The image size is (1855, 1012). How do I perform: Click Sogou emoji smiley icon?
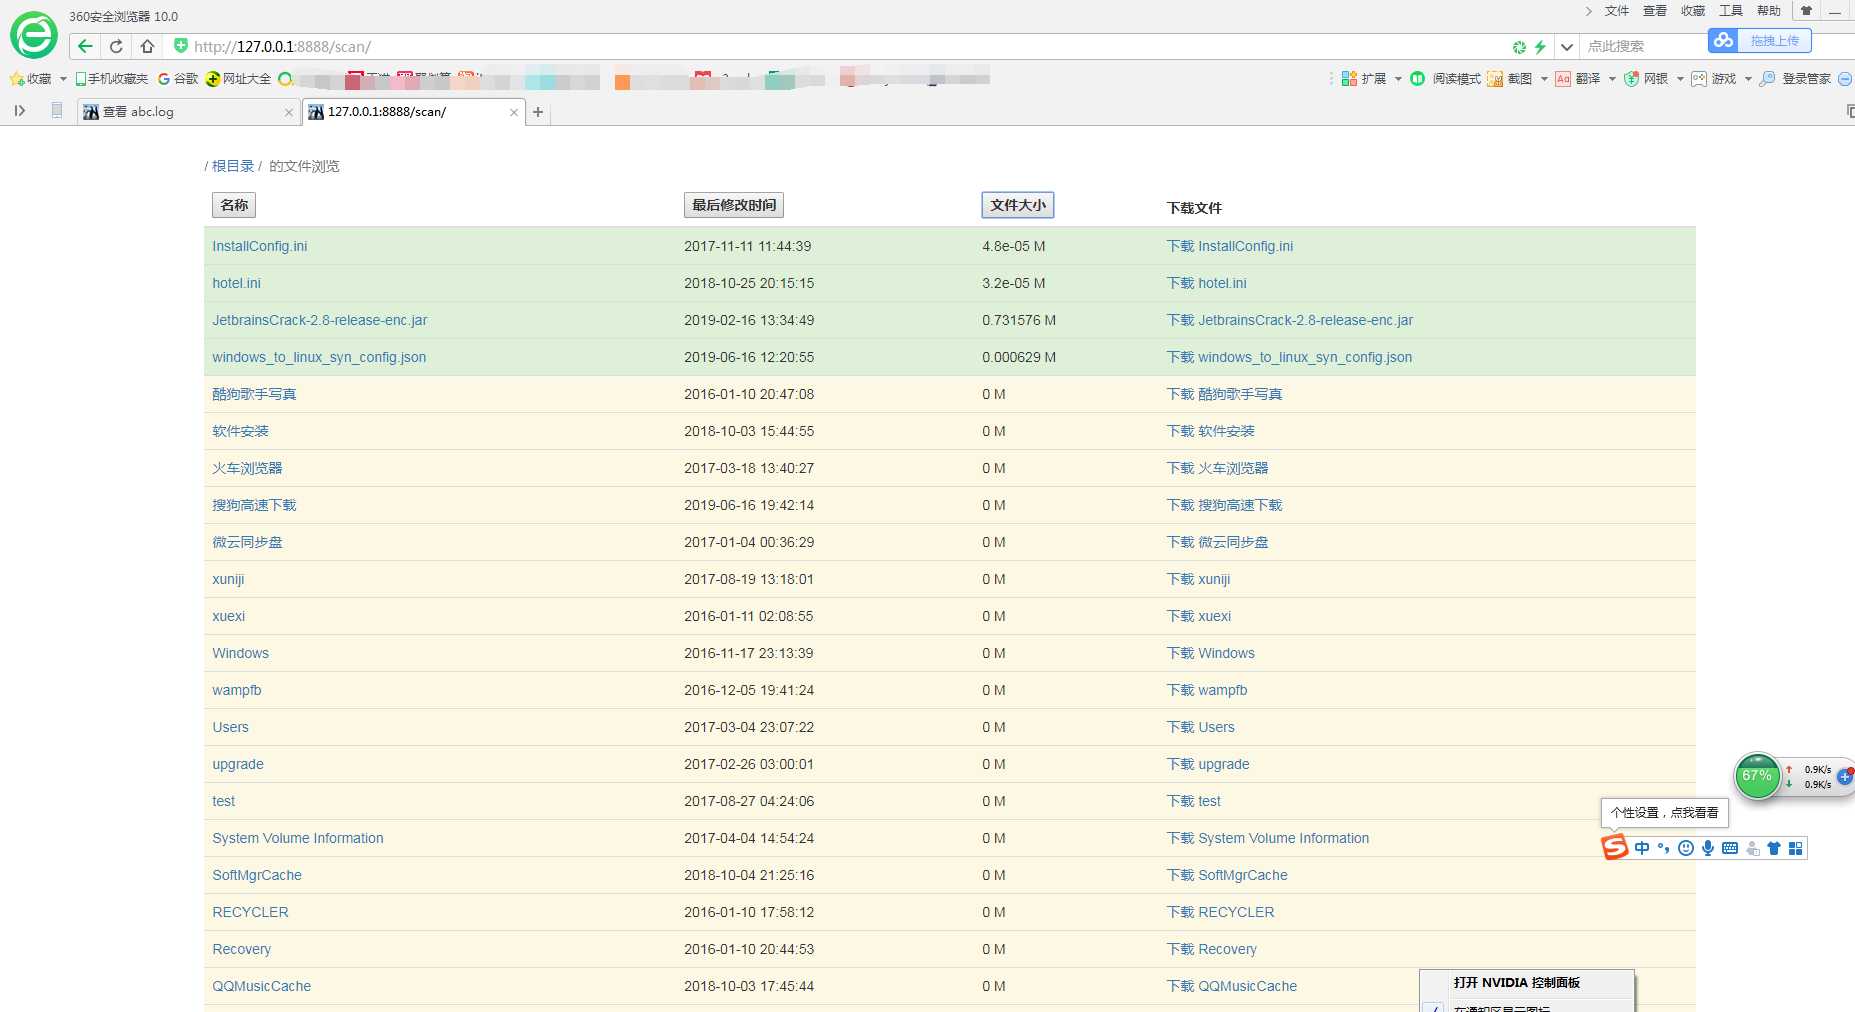(1686, 848)
